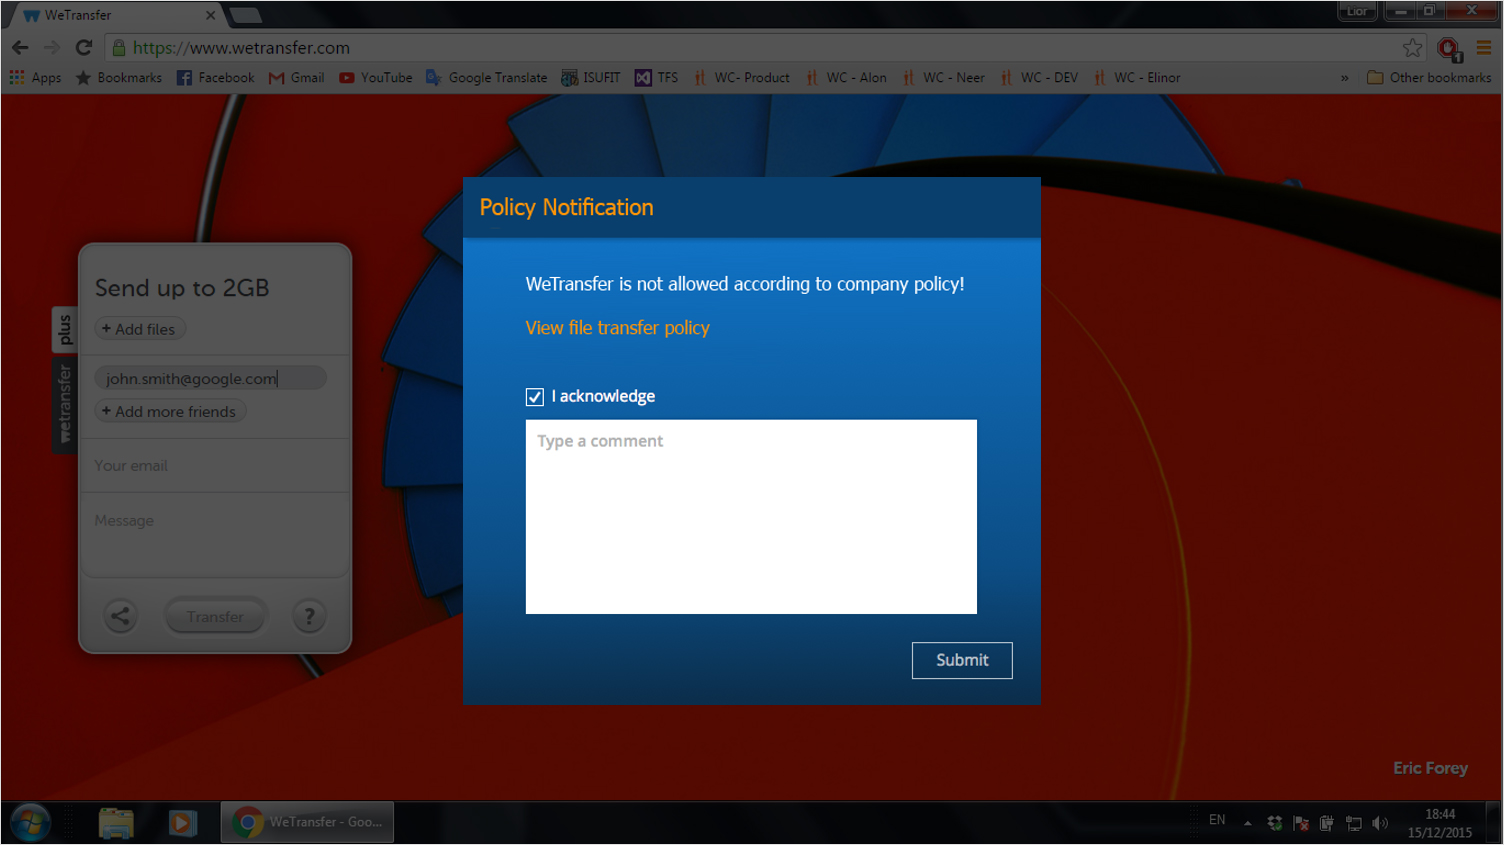Expand hidden bookmarks with the chevron
The width and height of the screenshot is (1504, 845).
1344,77
